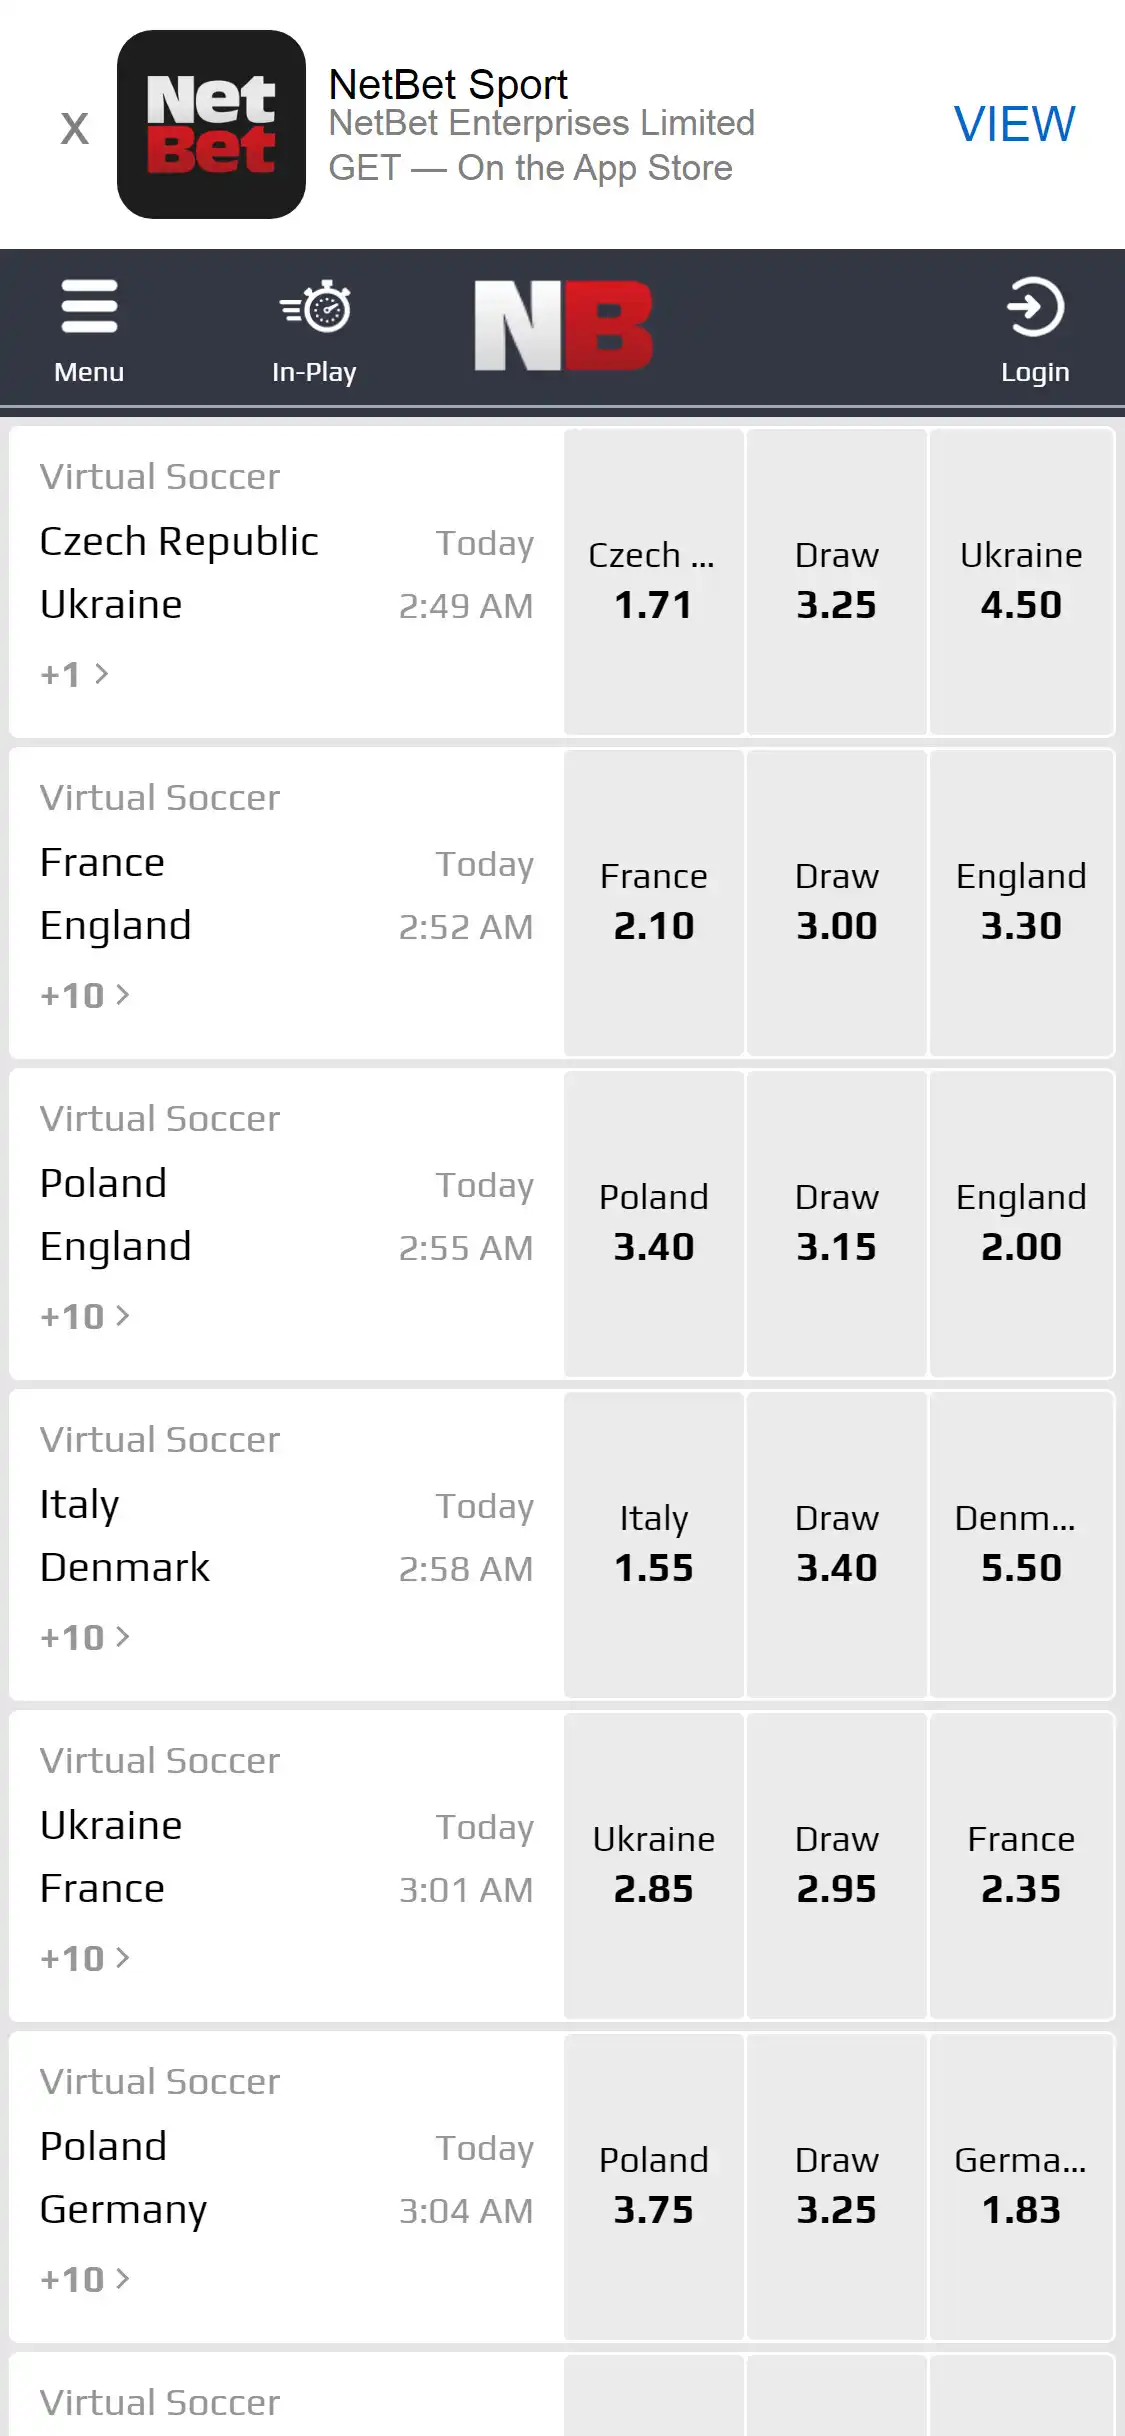The width and height of the screenshot is (1125, 2436).
Task: Pick Denmark to win at 5.50
Action: click(x=1021, y=1545)
